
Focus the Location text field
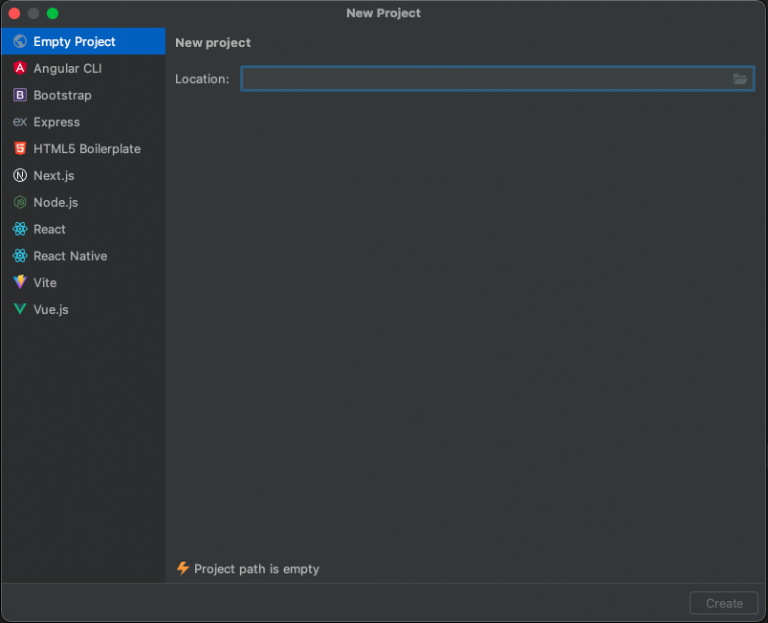pos(485,79)
